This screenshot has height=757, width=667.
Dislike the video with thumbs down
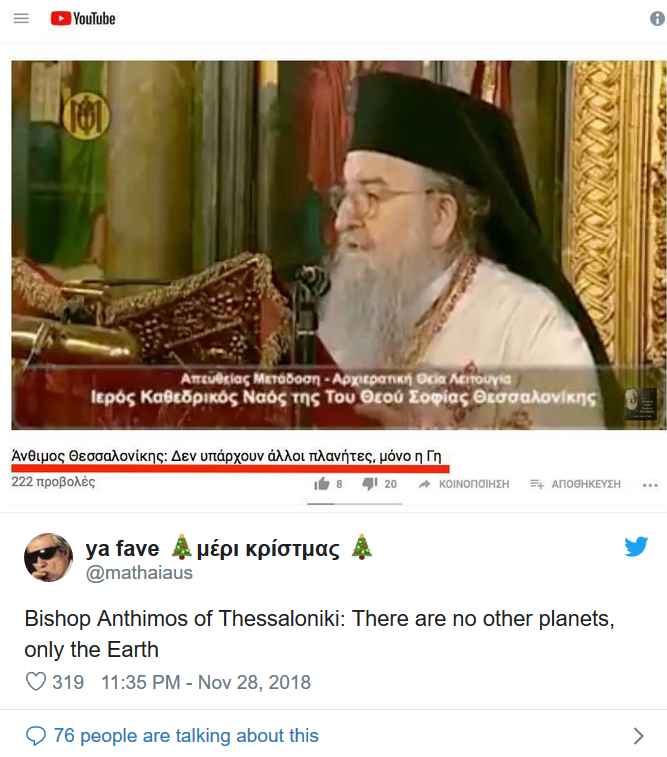tap(370, 484)
